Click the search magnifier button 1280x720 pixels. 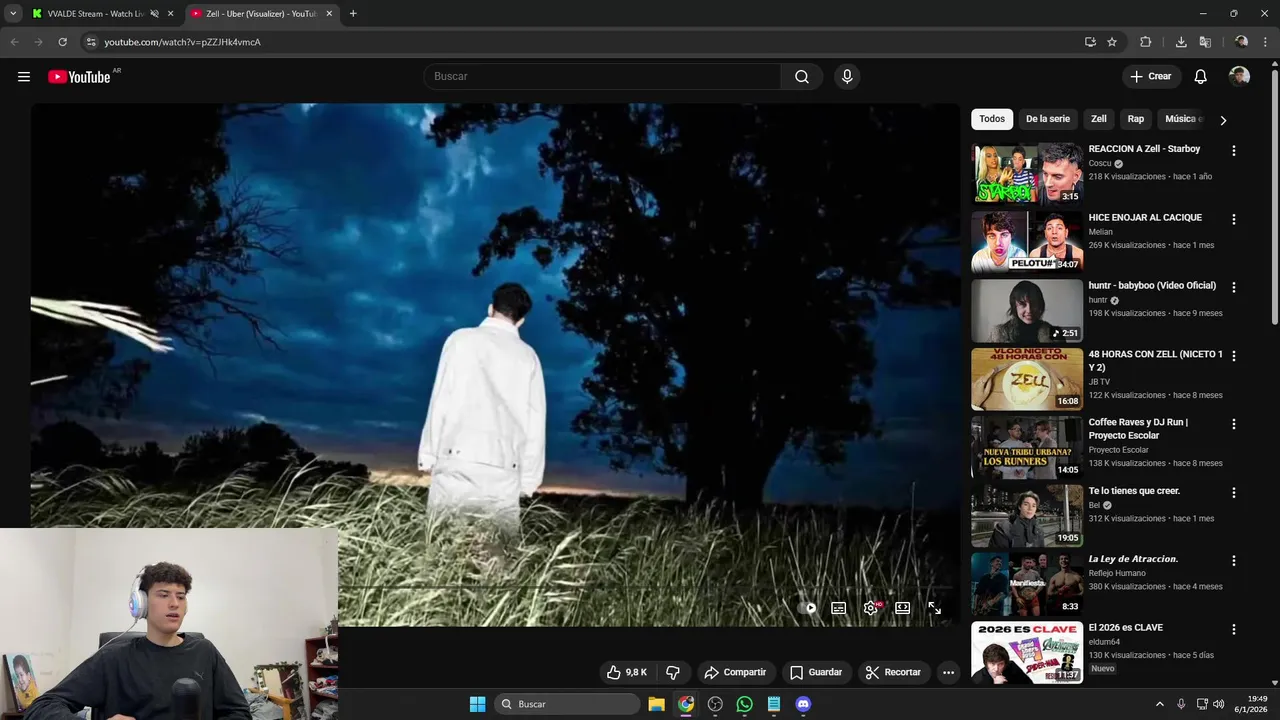802,77
